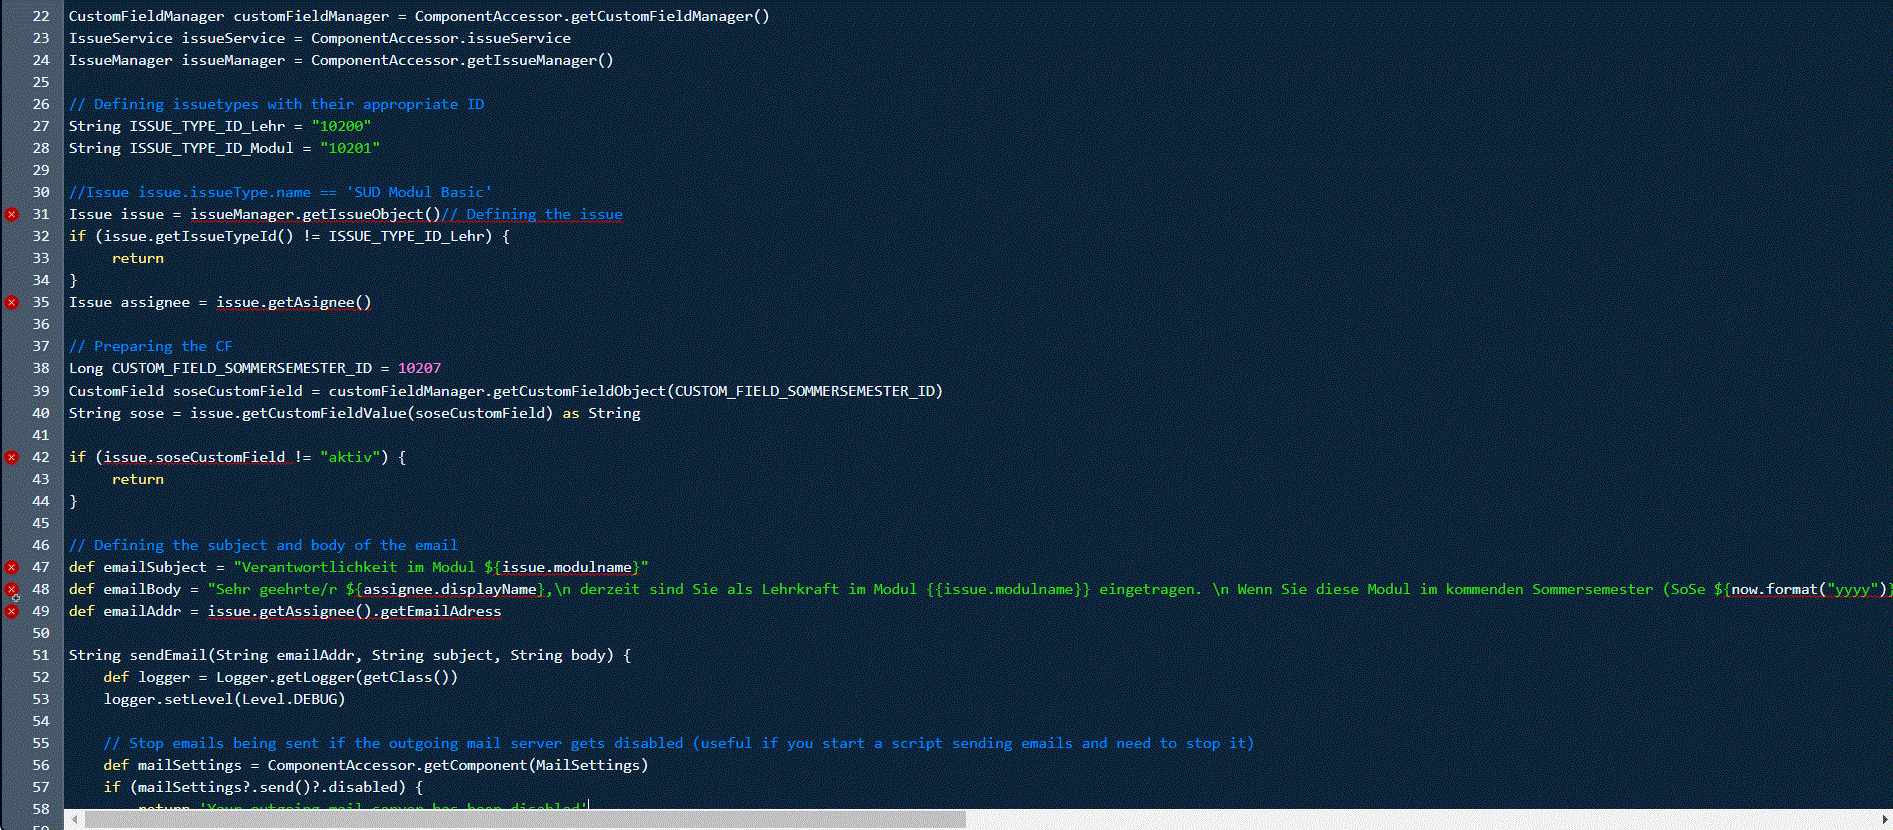Click the "// Preparing the CF" comment

tap(150, 346)
